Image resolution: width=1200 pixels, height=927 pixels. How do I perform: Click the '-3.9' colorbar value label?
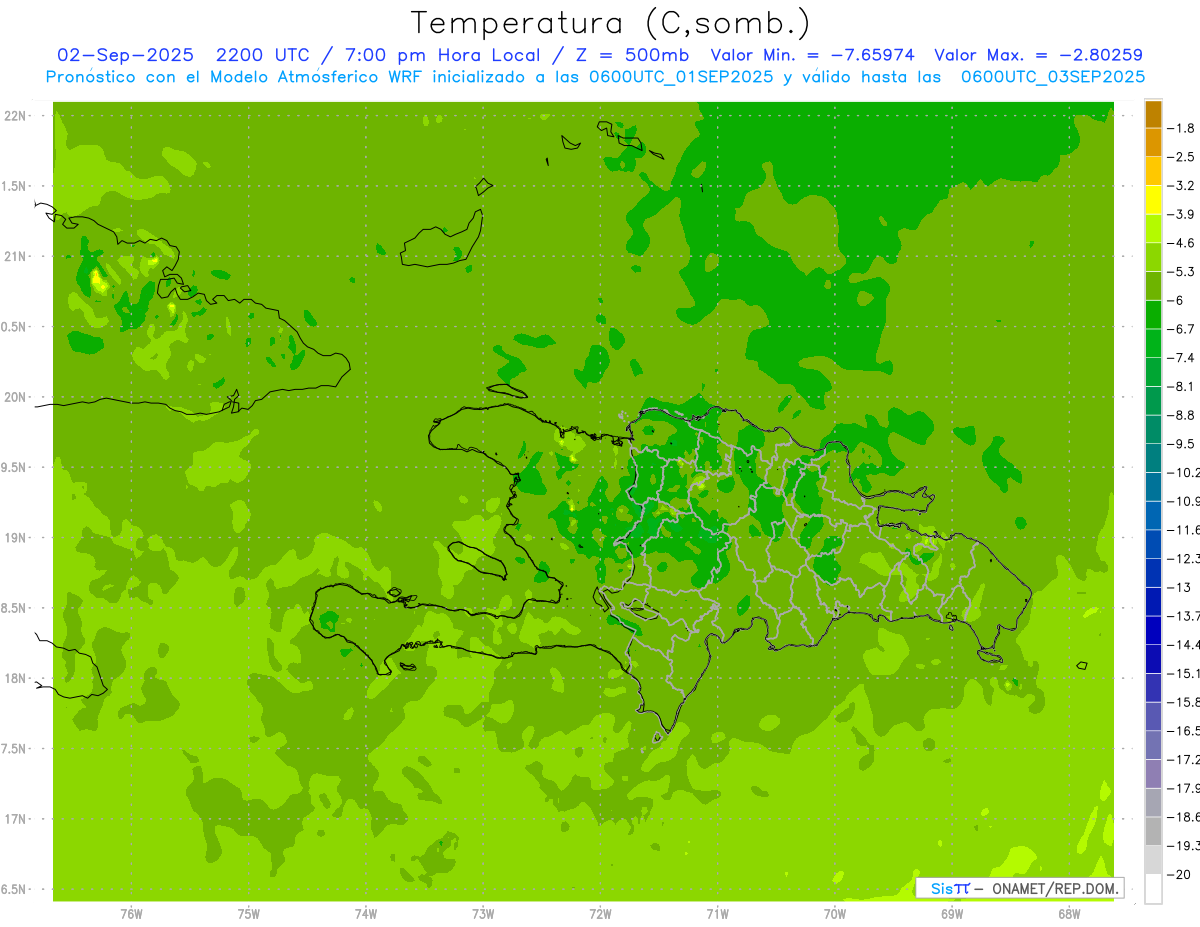click(1181, 214)
